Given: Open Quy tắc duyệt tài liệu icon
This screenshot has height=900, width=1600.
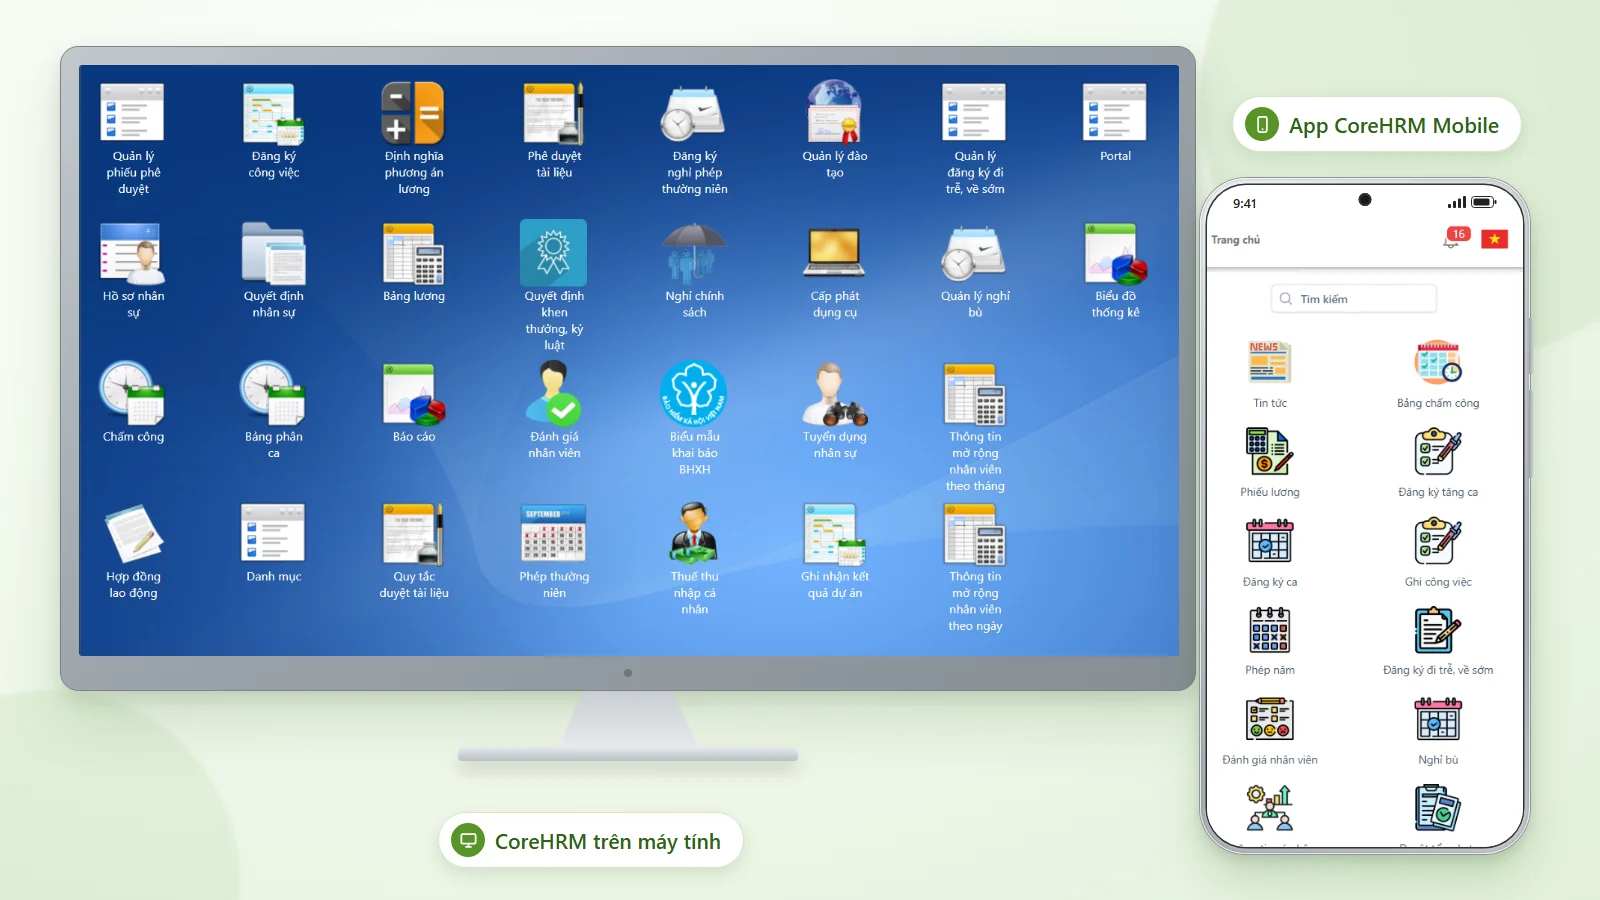Looking at the screenshot, I should (x=413, y=533).
